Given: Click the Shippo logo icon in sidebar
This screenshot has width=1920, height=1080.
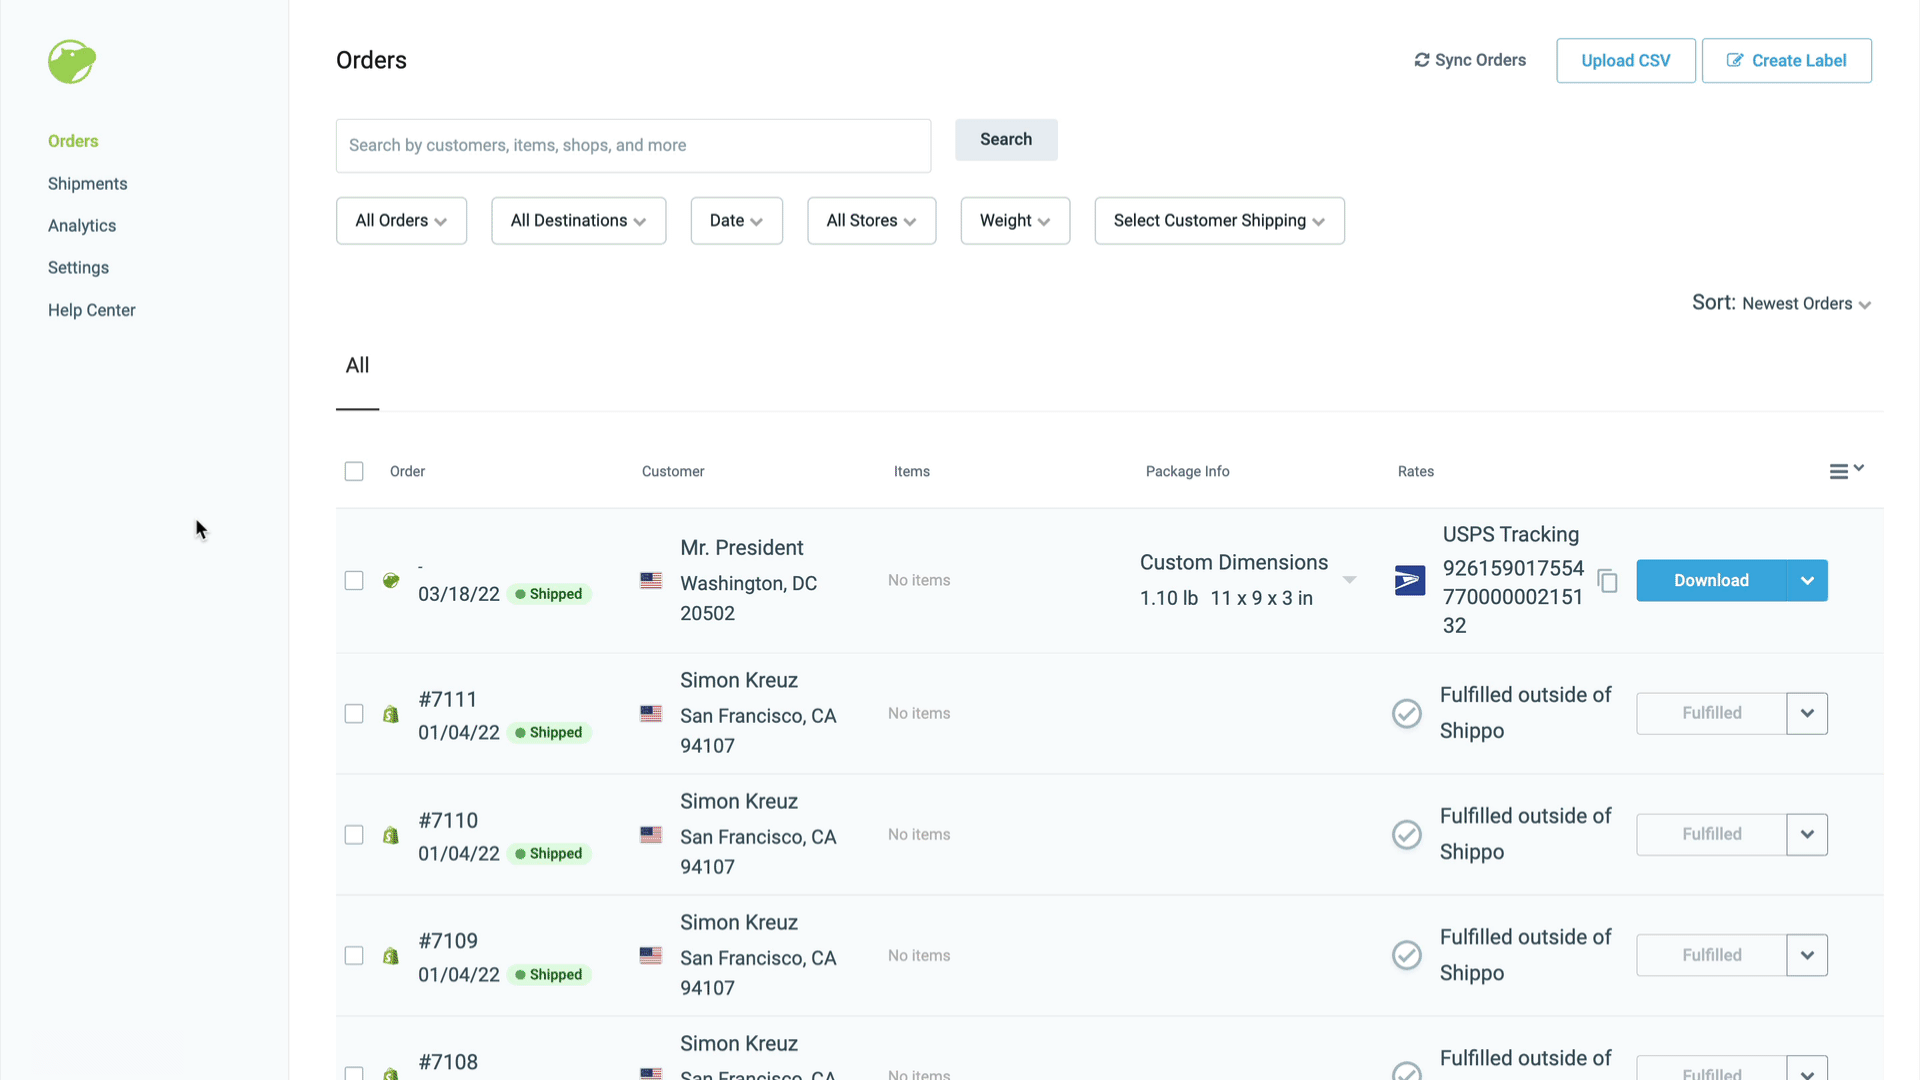Looking at the screenshot, I should point(71,59).
